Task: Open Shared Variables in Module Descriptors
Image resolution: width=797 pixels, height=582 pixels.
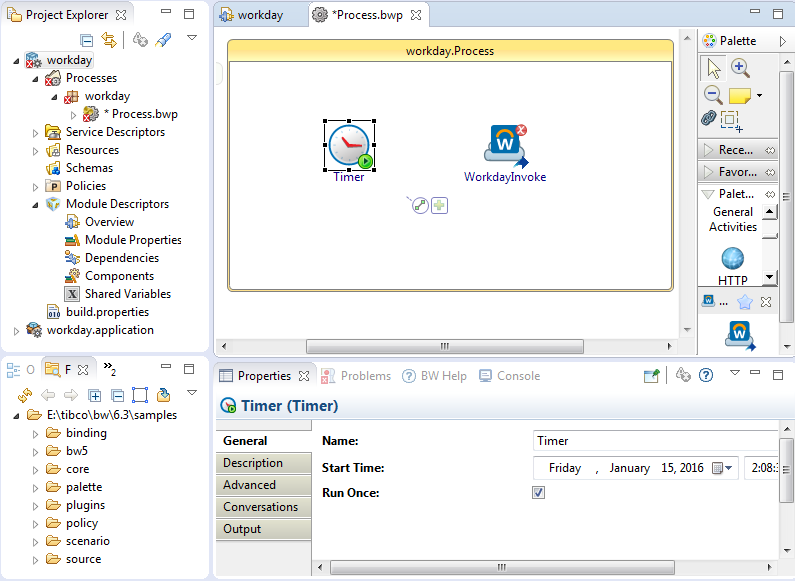Action: (x=128, y=294)
